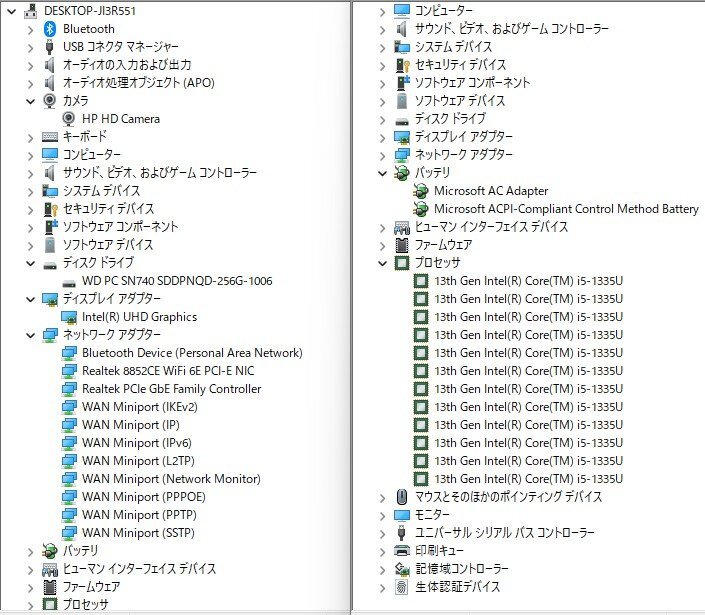Select the DESKTOP-JI3R551 computer name label
The width and height of the screenshot is (705, 615).
pyautogui.click(x=90, y=11)
